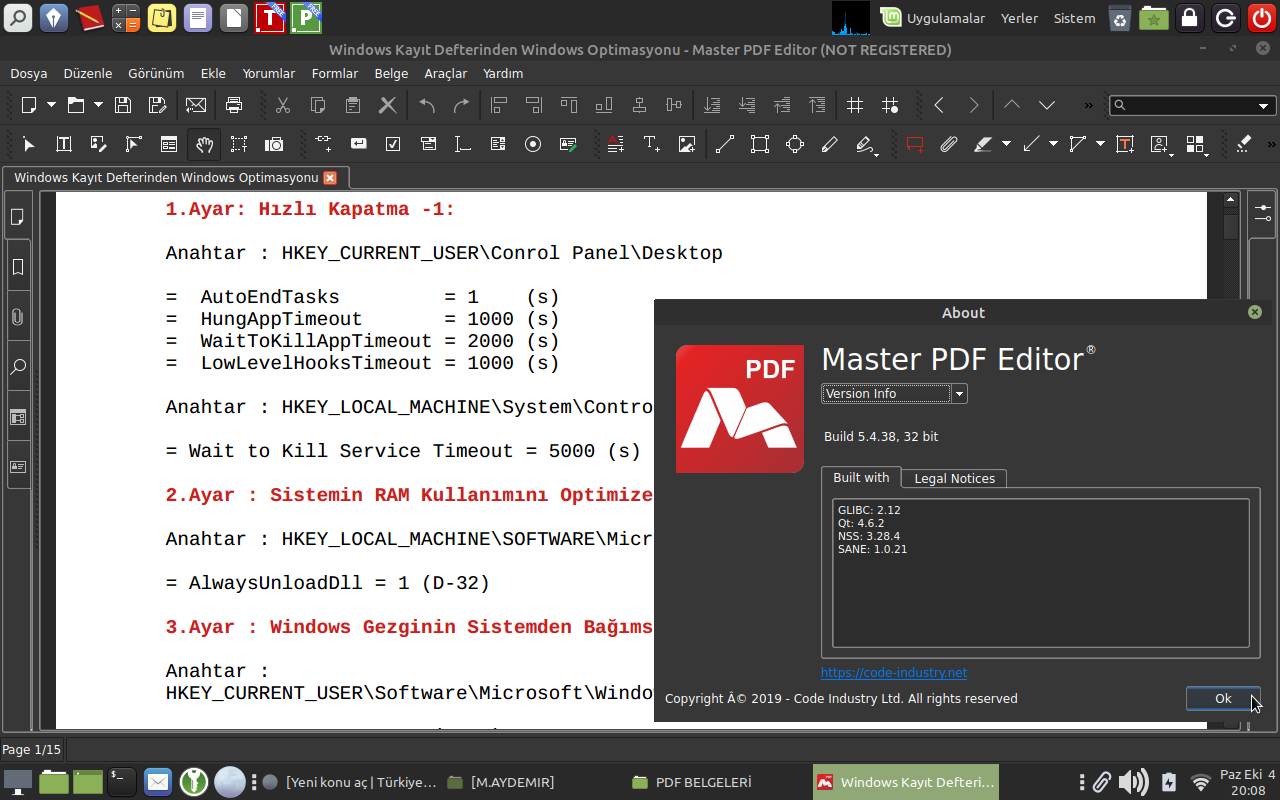Open the Pages thumbnails sidebar panel
This screenshot has width=1280, height=800.
[17, 217]
